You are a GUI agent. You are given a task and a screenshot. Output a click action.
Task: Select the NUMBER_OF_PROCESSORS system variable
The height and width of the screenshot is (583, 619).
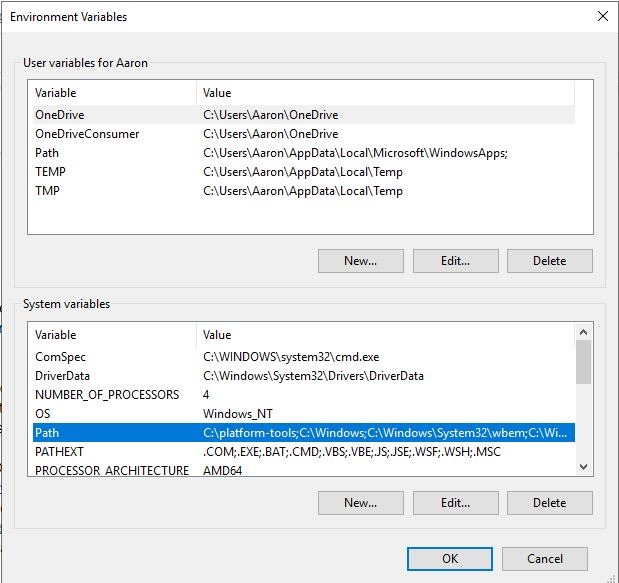[304, 395]
